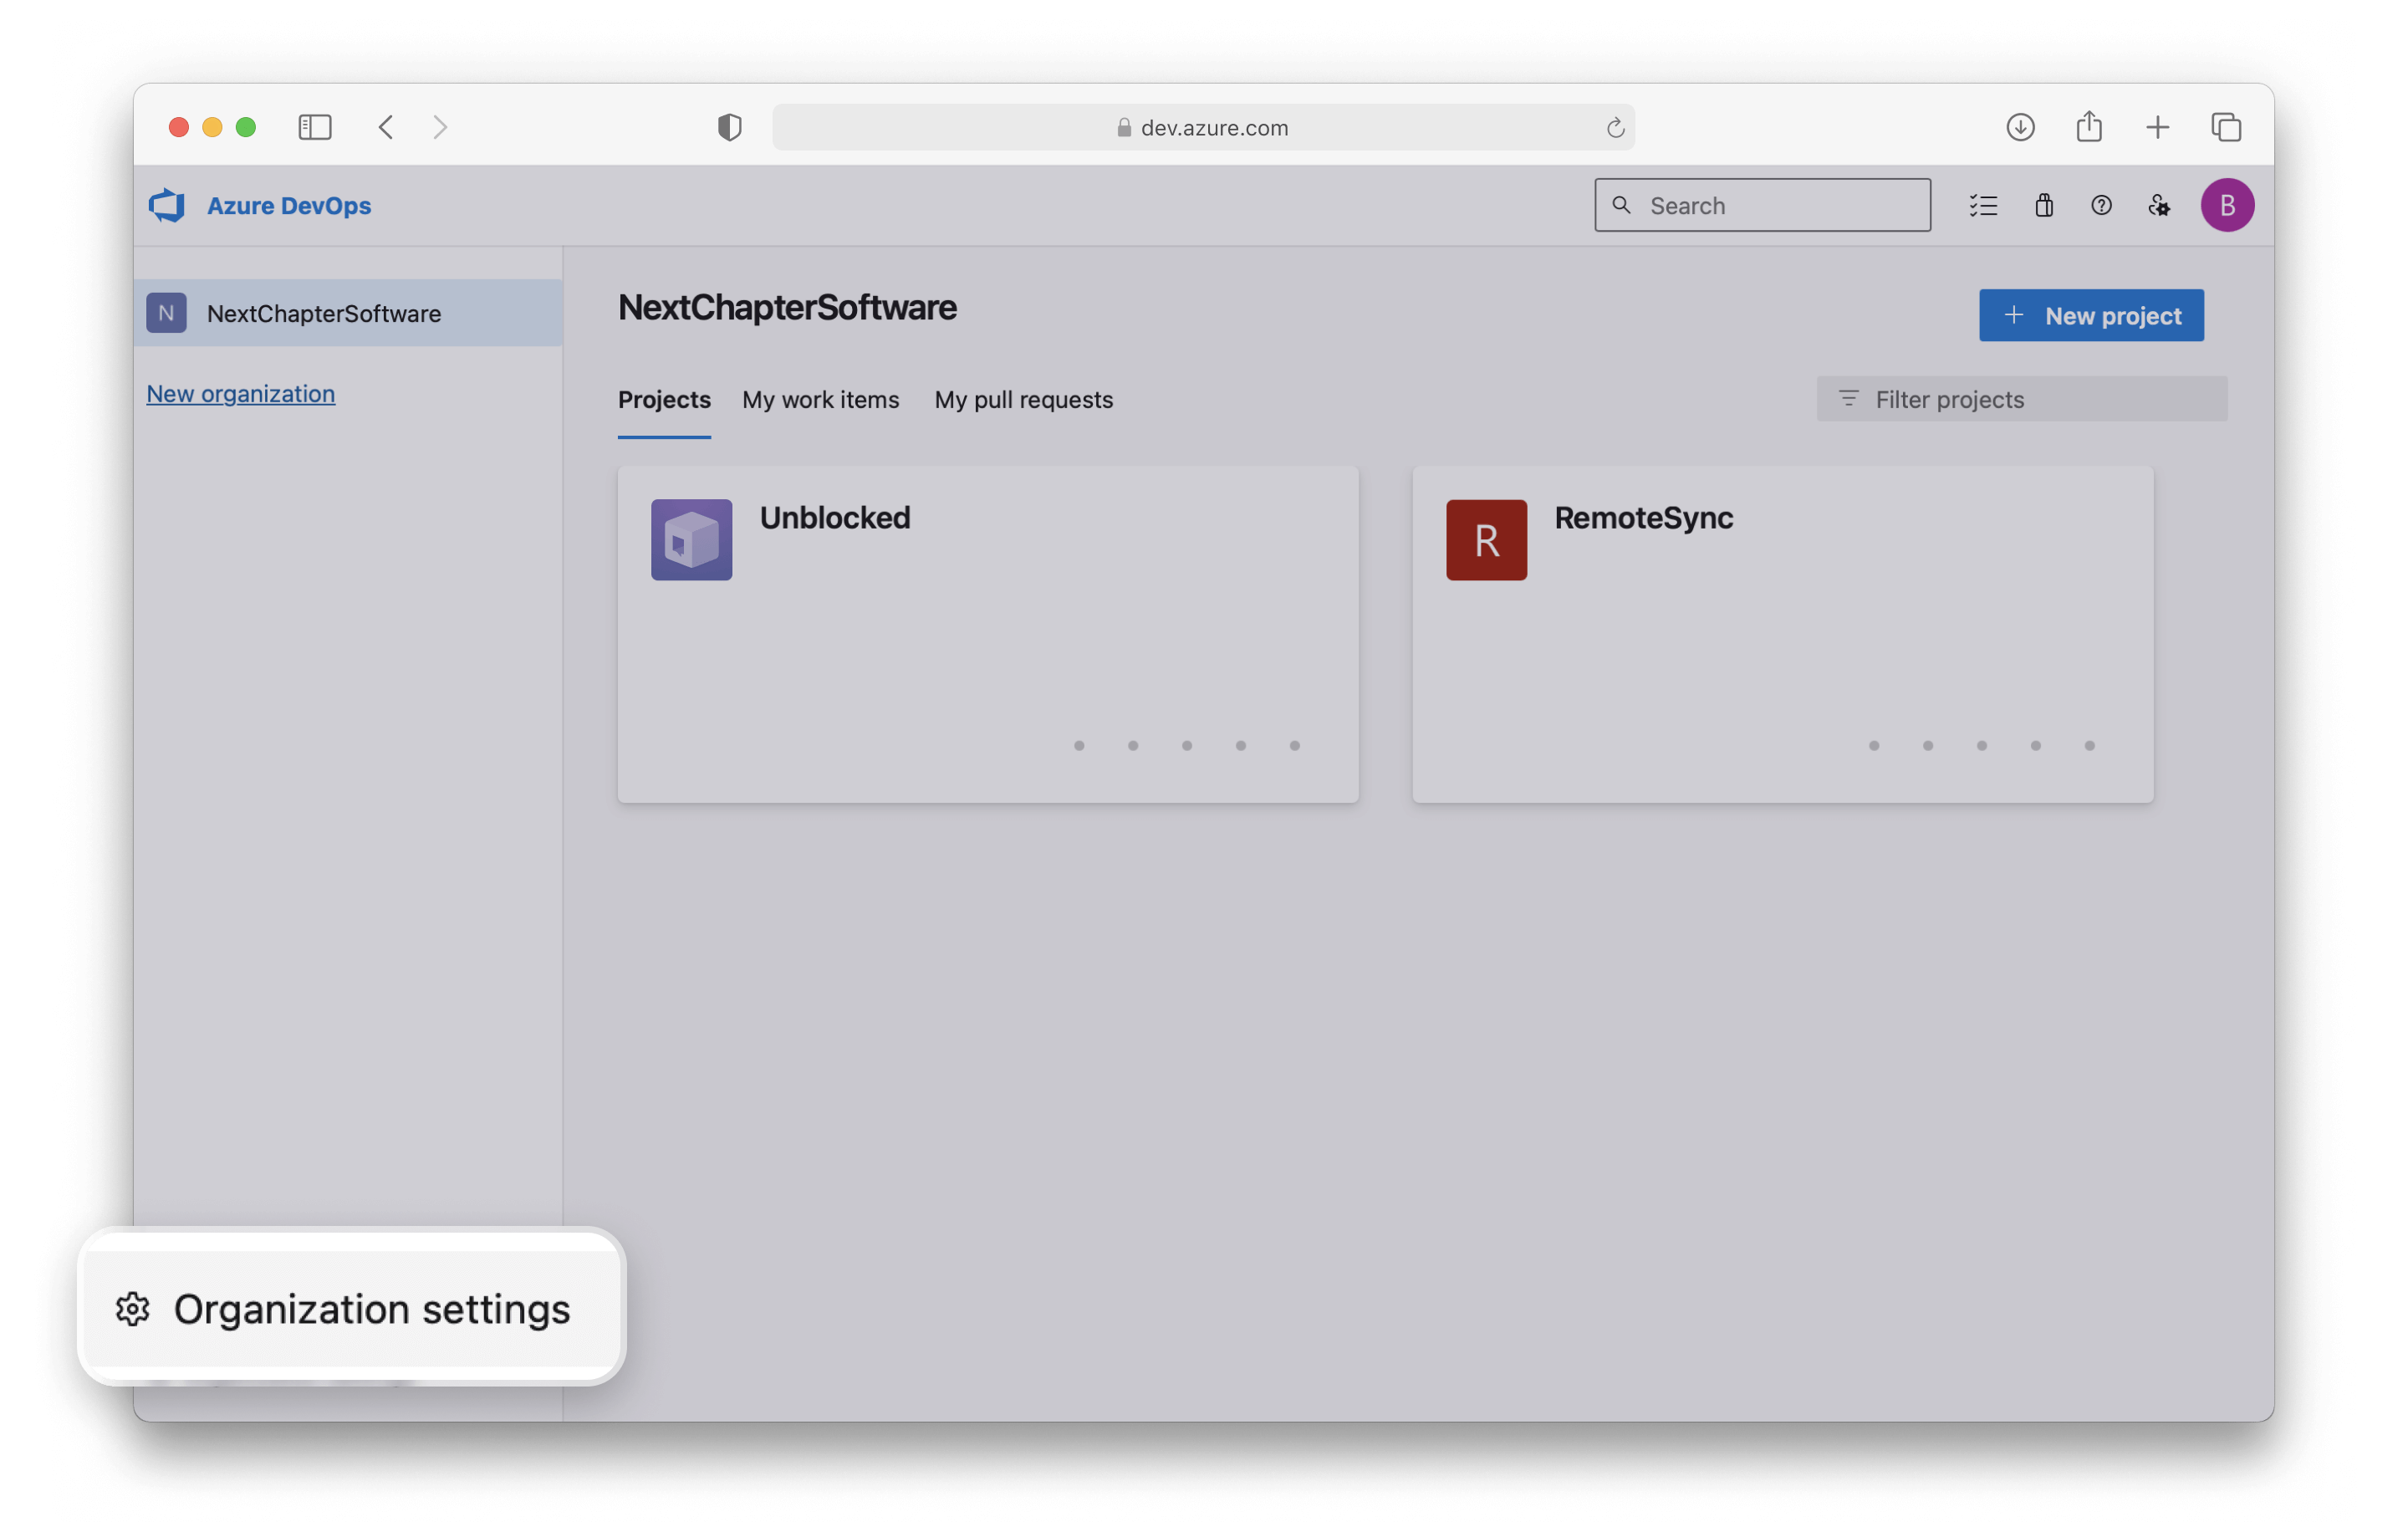This screenshot has width=2408, height=1522.
Task: Go back in browser history
Action: point(386,127)
